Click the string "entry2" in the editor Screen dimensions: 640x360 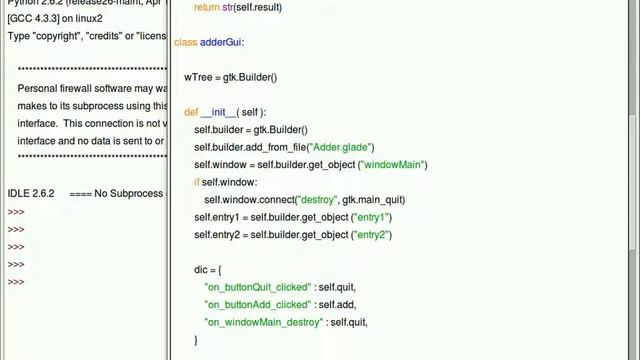pos(371,235)
